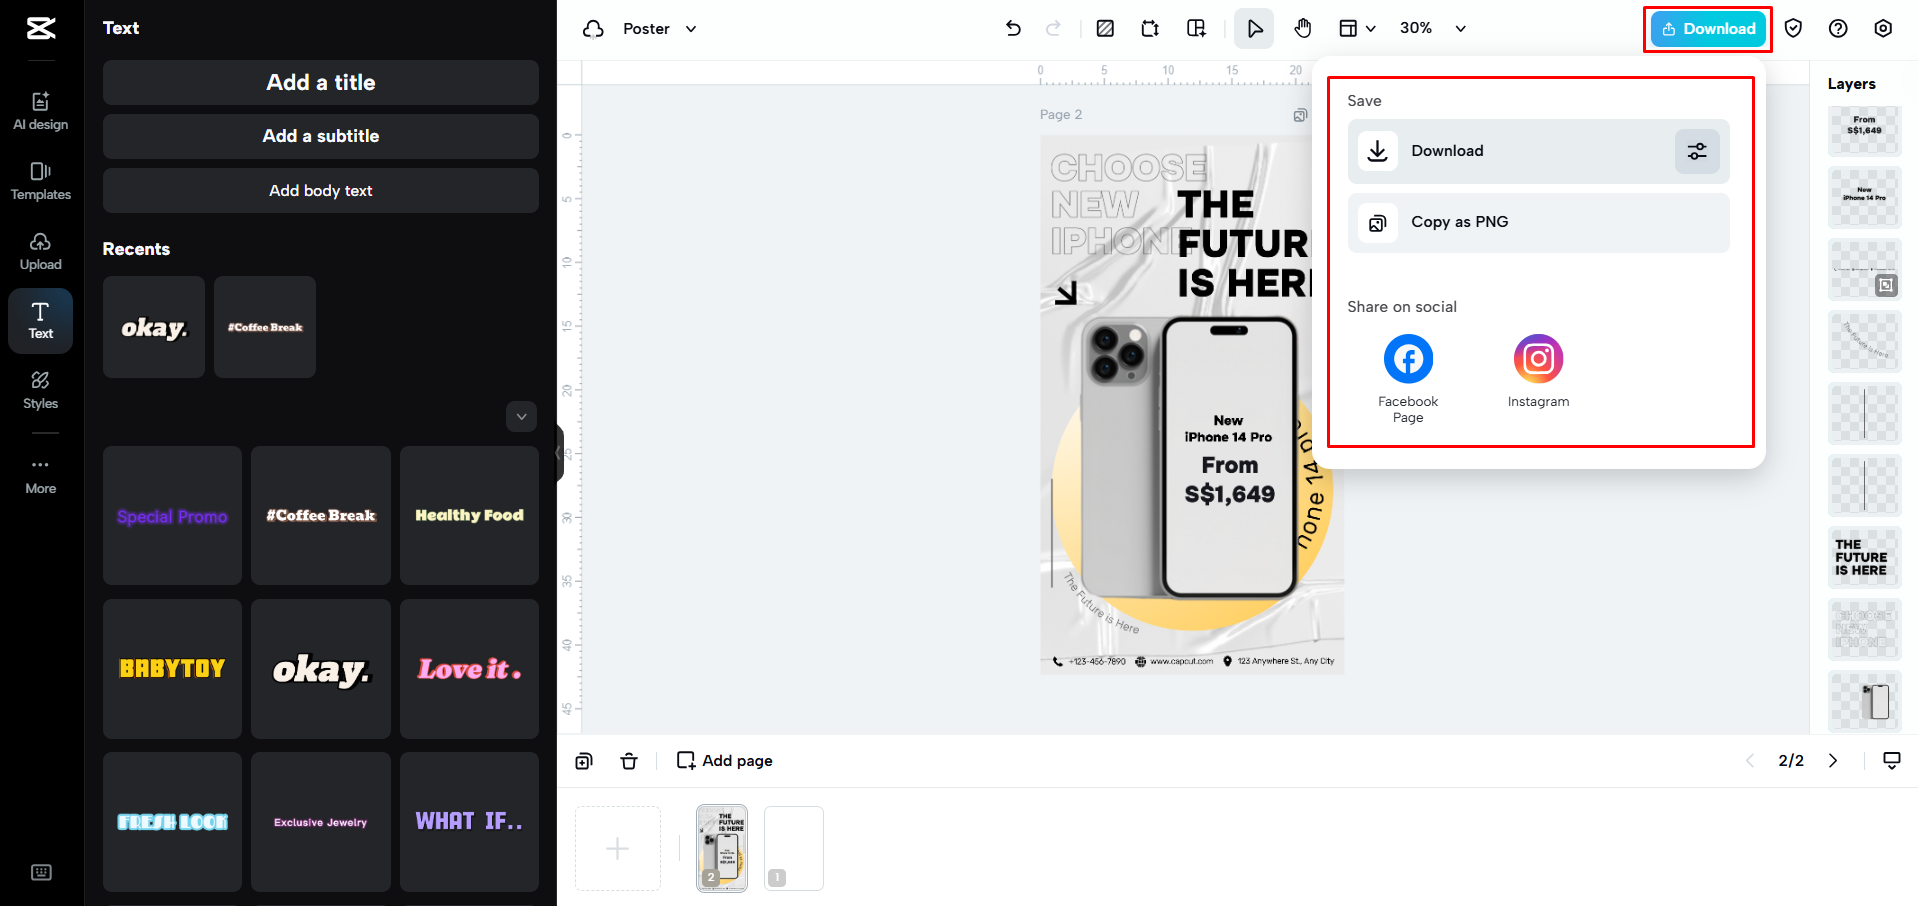This screenshot has width=1918, height=906.
Task: Select the recent '#Coffee Break' text style
Action: pos(265,327)
